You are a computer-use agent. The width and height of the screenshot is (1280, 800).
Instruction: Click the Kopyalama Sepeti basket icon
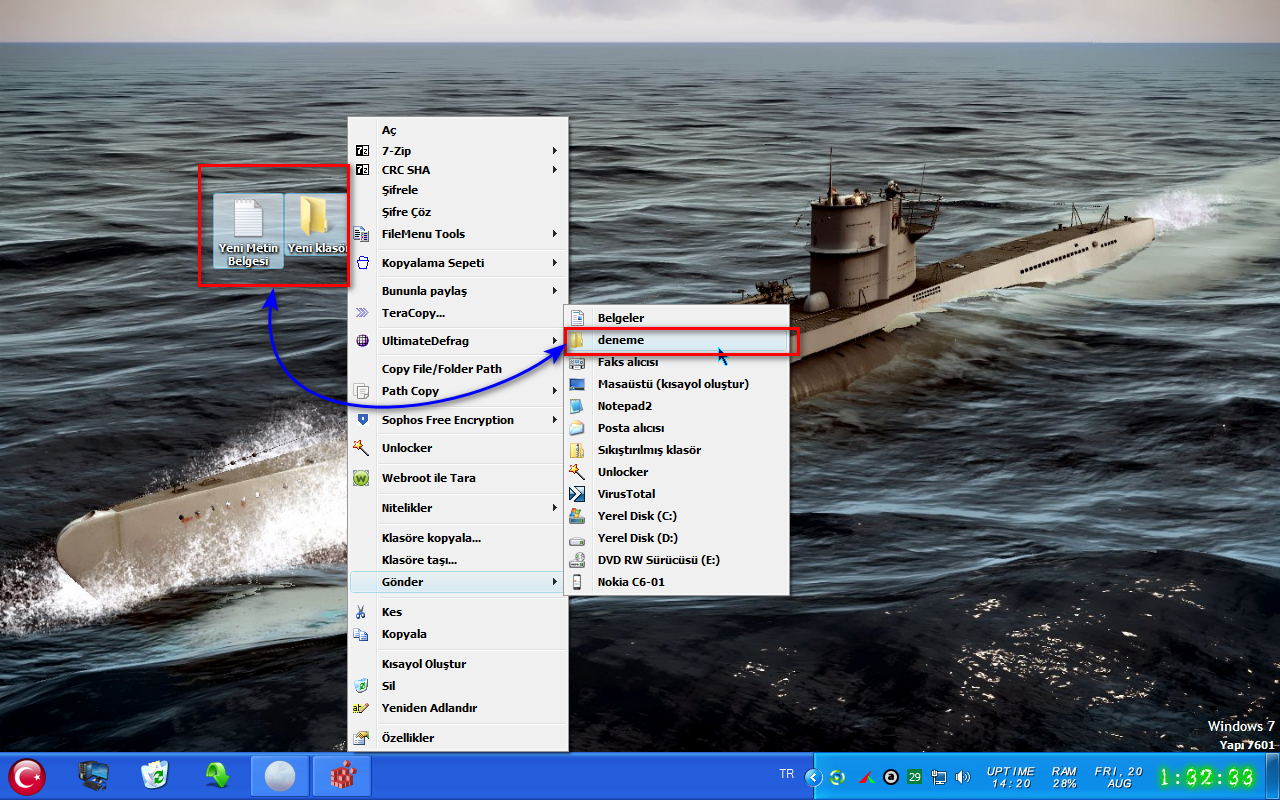point(362,263)
